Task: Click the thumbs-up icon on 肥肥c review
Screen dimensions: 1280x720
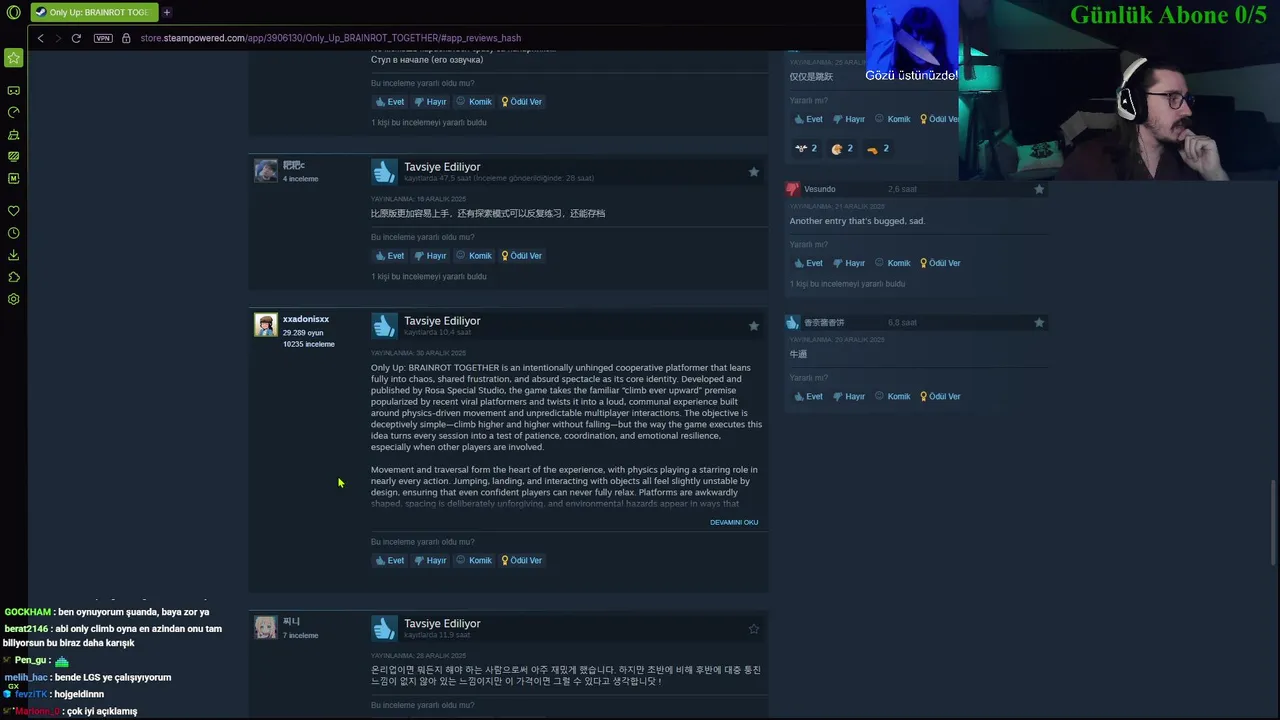Action: [x=384, y=172]
